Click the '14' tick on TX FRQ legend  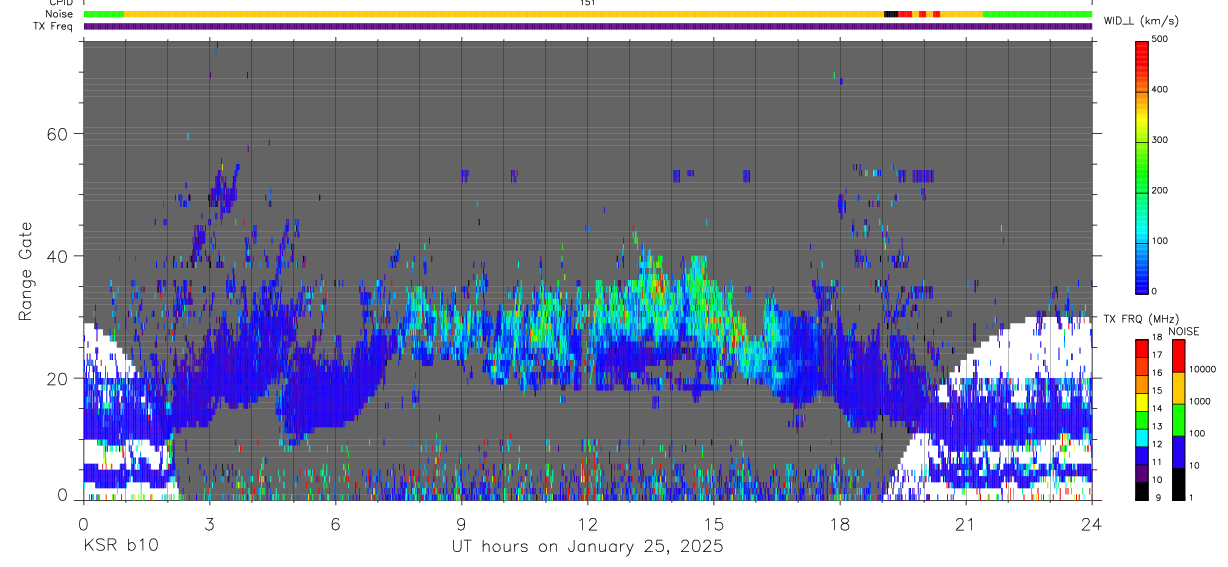coord(1158,409)
